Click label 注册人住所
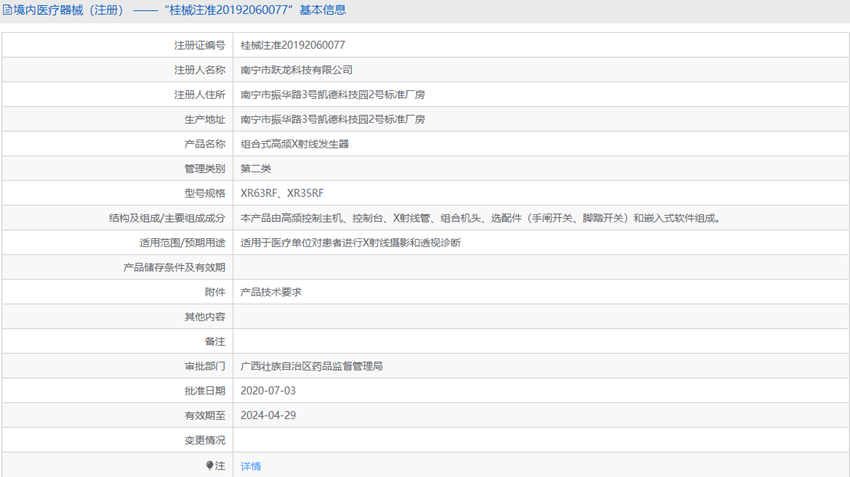The width and height of the screenshot is (850, 477). (199, 94)
